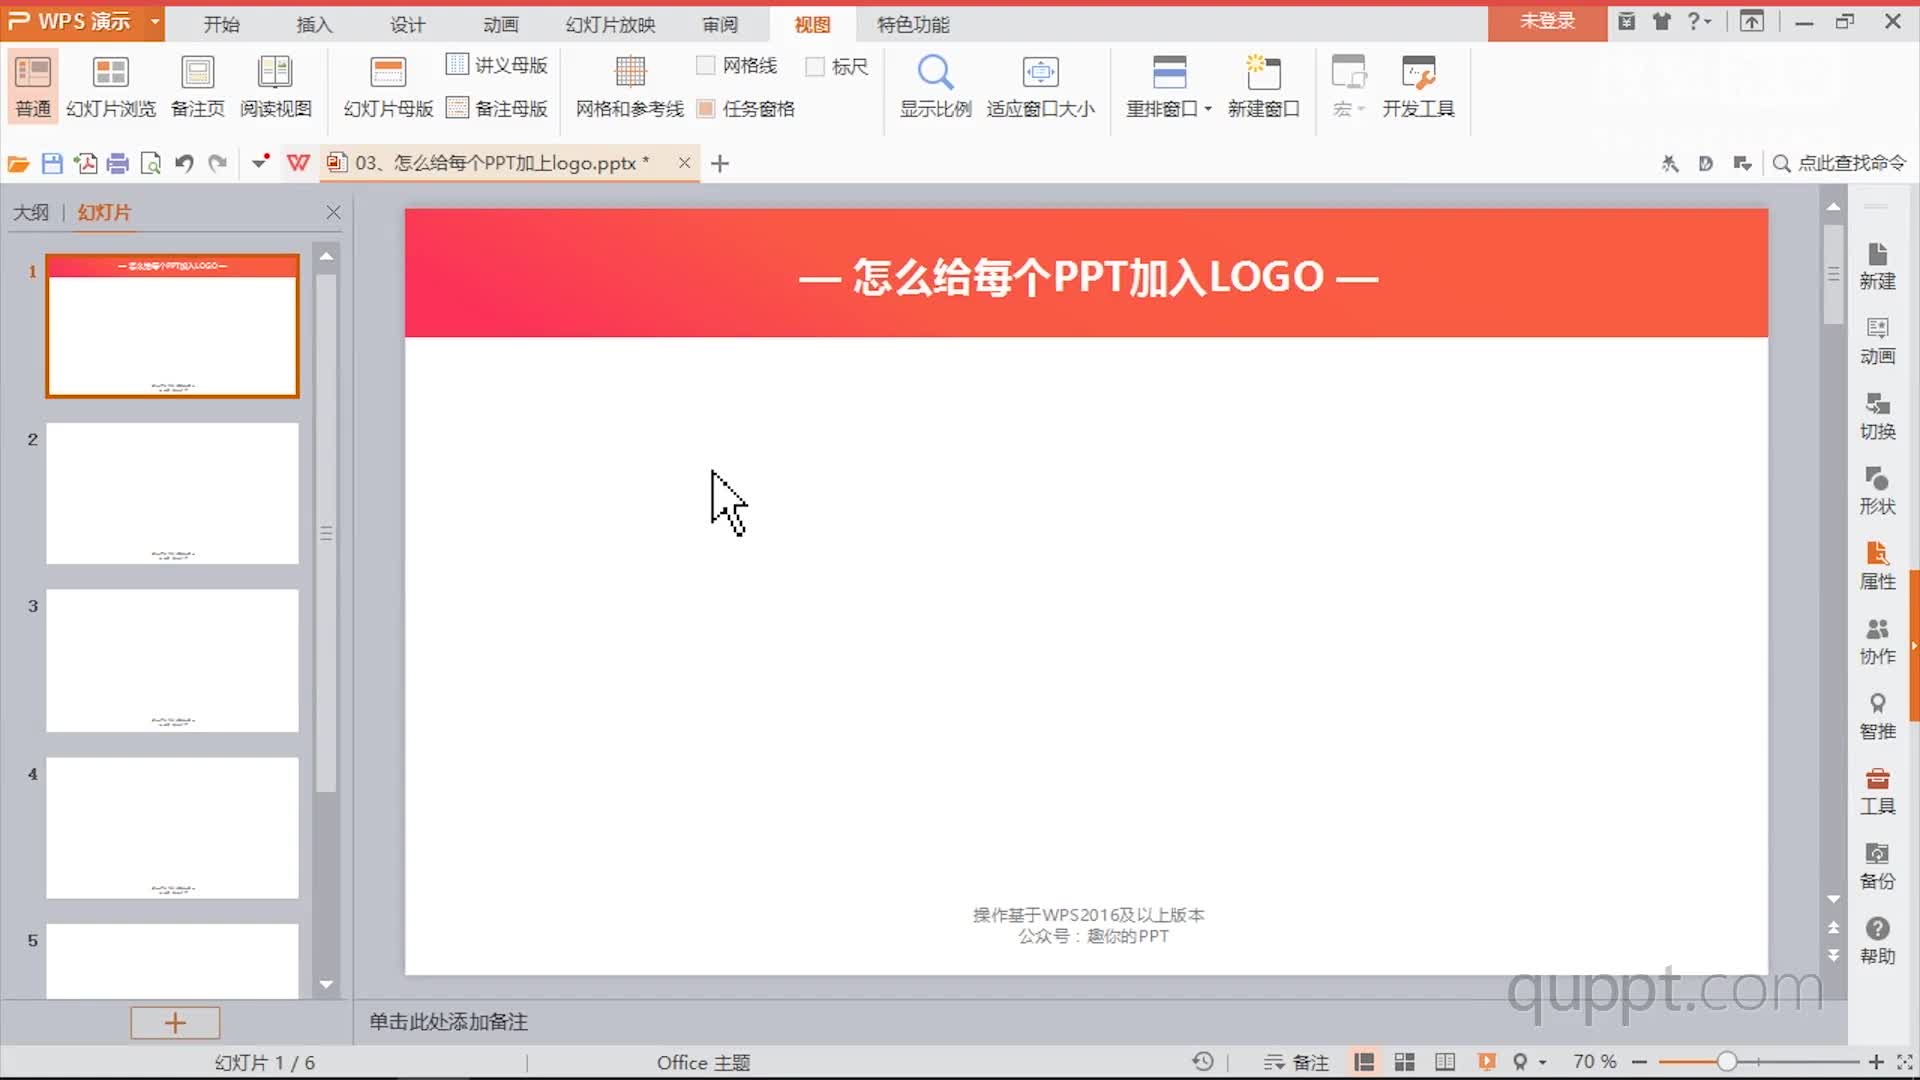Click the print preview icon
1920x1080 pixels.
coord(151,163)
